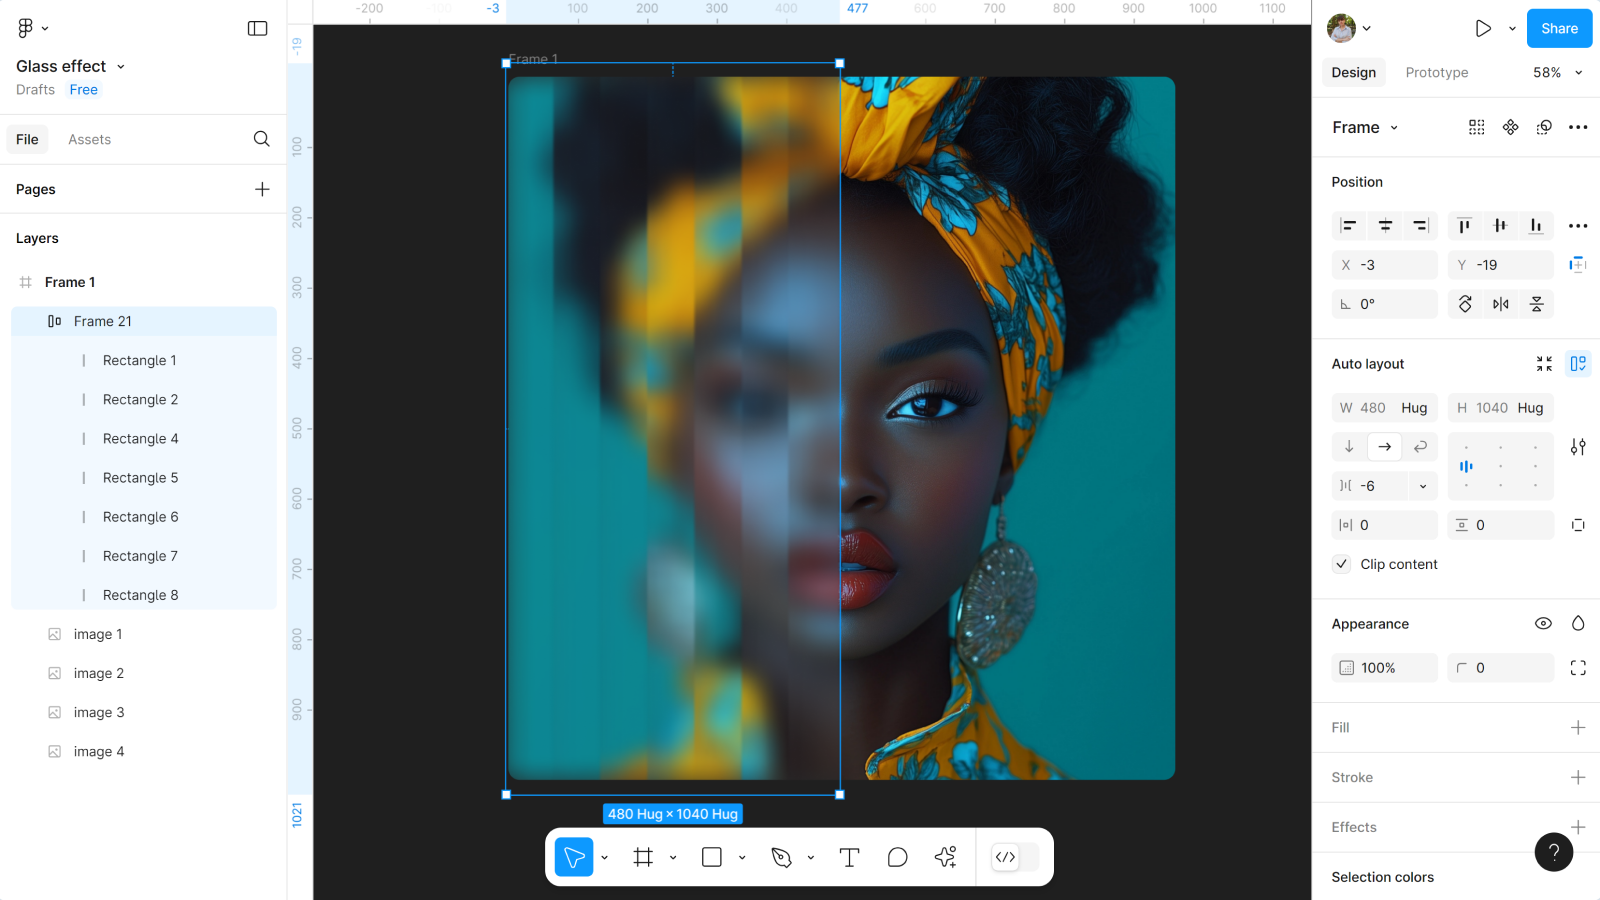Viewport: 1600px width, 900px height.
Task: Open the 58% zoom level dropdown
Action: click(x=1557, y=72)
